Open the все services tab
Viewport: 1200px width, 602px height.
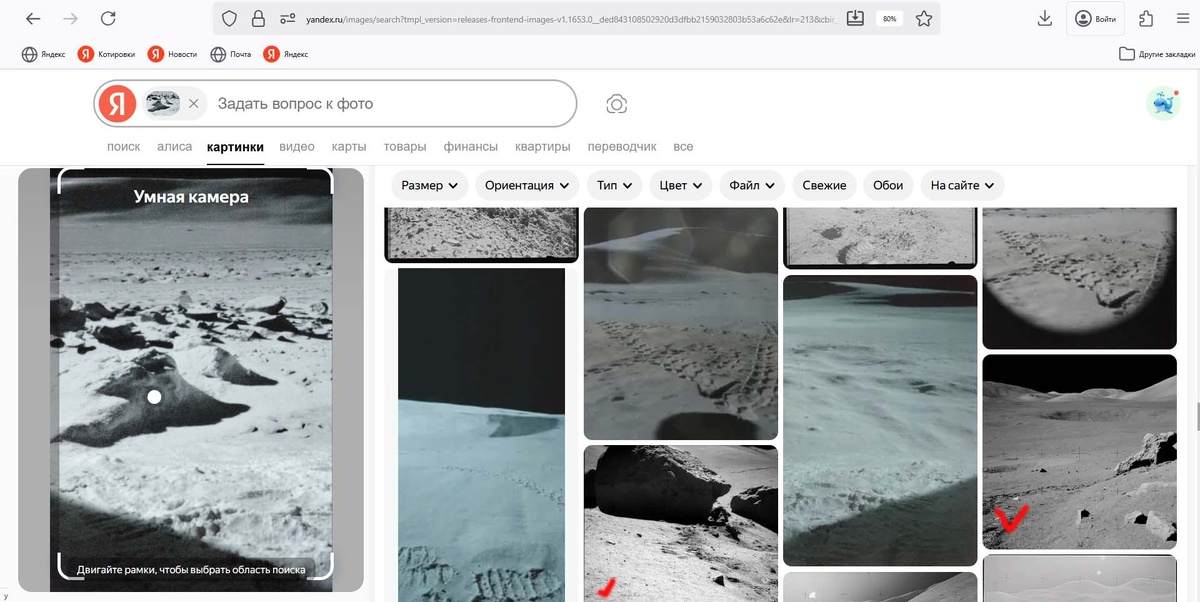pos(683,146)
